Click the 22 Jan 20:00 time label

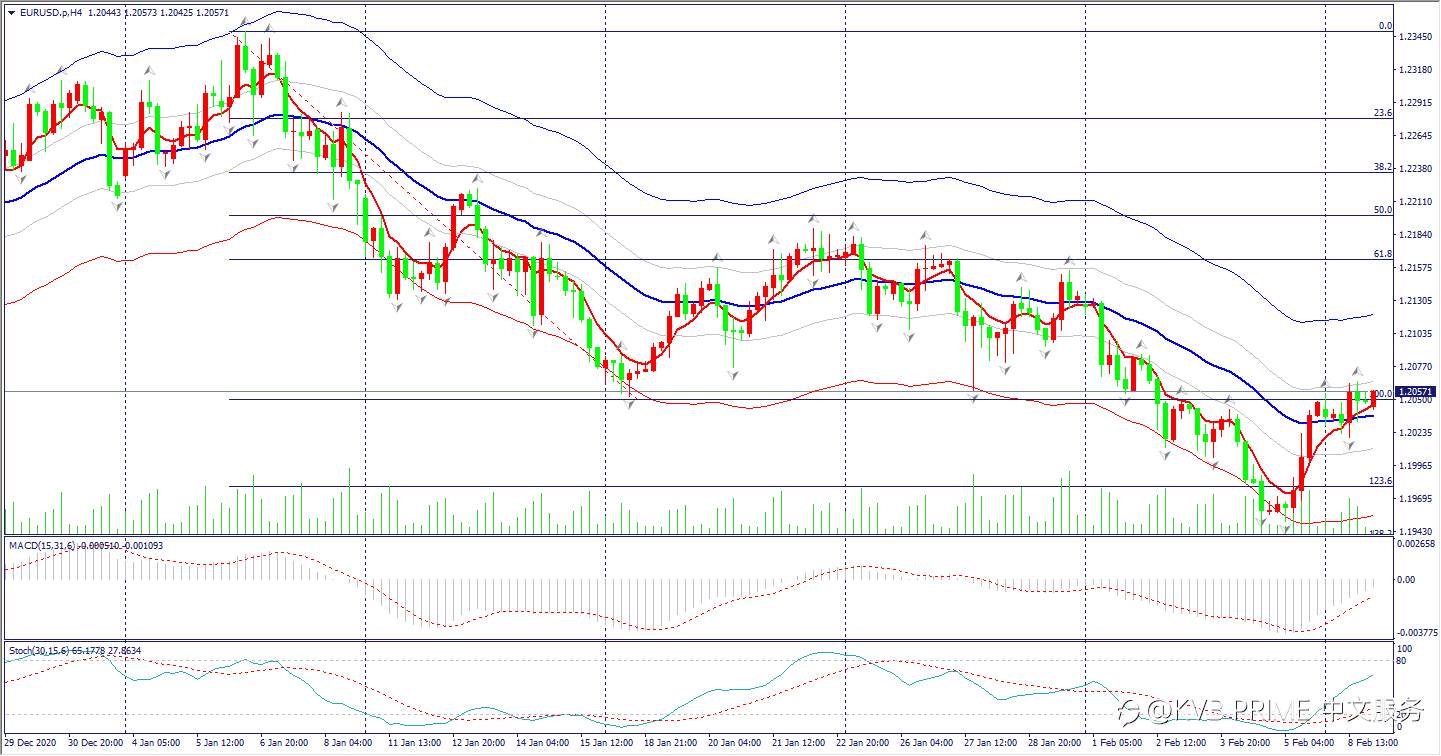pos(862,744)
